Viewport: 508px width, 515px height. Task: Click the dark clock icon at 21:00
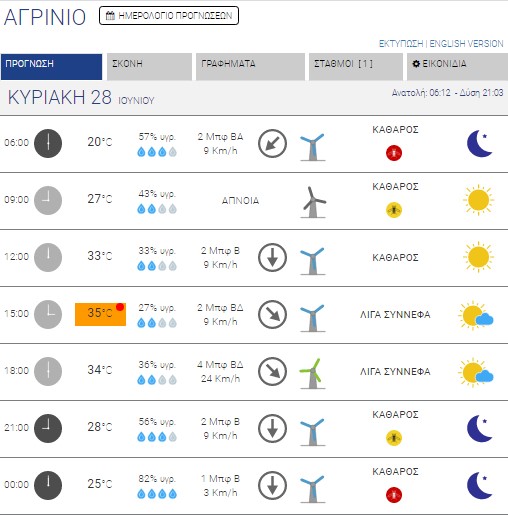(x=48, y=428)
